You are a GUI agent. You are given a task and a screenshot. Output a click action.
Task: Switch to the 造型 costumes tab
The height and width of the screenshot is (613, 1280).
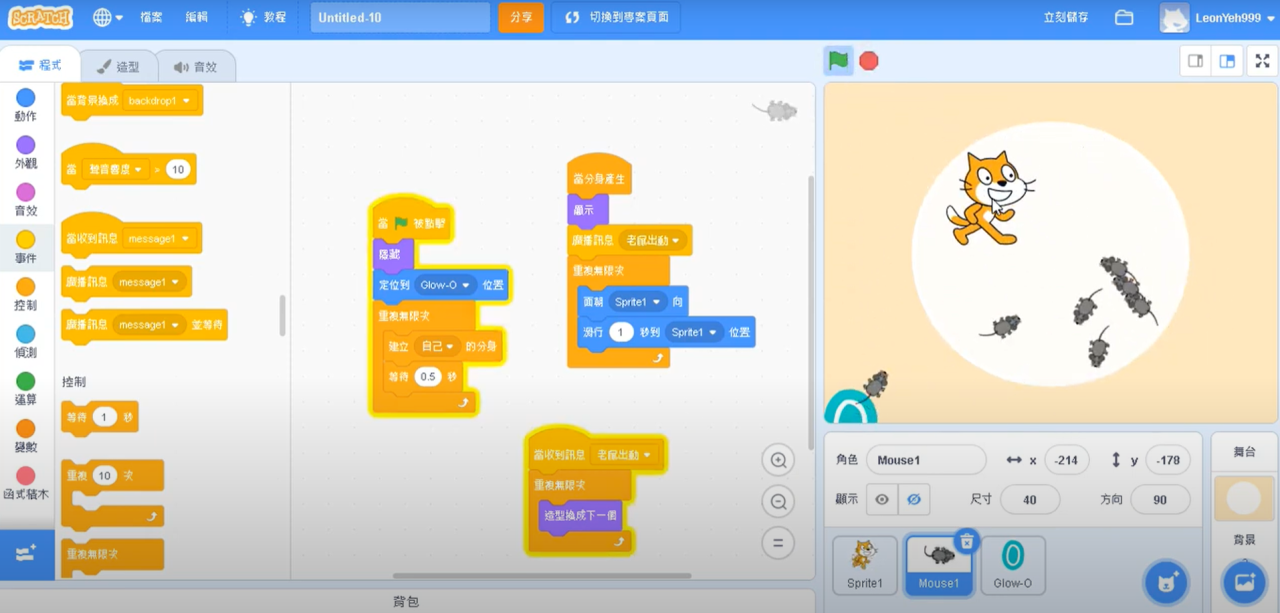click(x=118, y=67)
